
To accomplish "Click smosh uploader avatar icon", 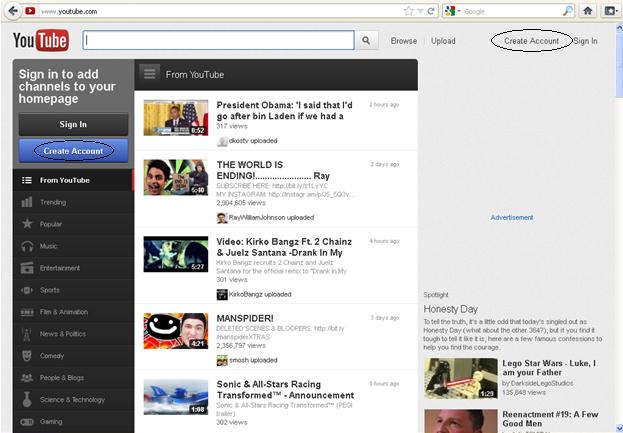I will click(222, 360).
